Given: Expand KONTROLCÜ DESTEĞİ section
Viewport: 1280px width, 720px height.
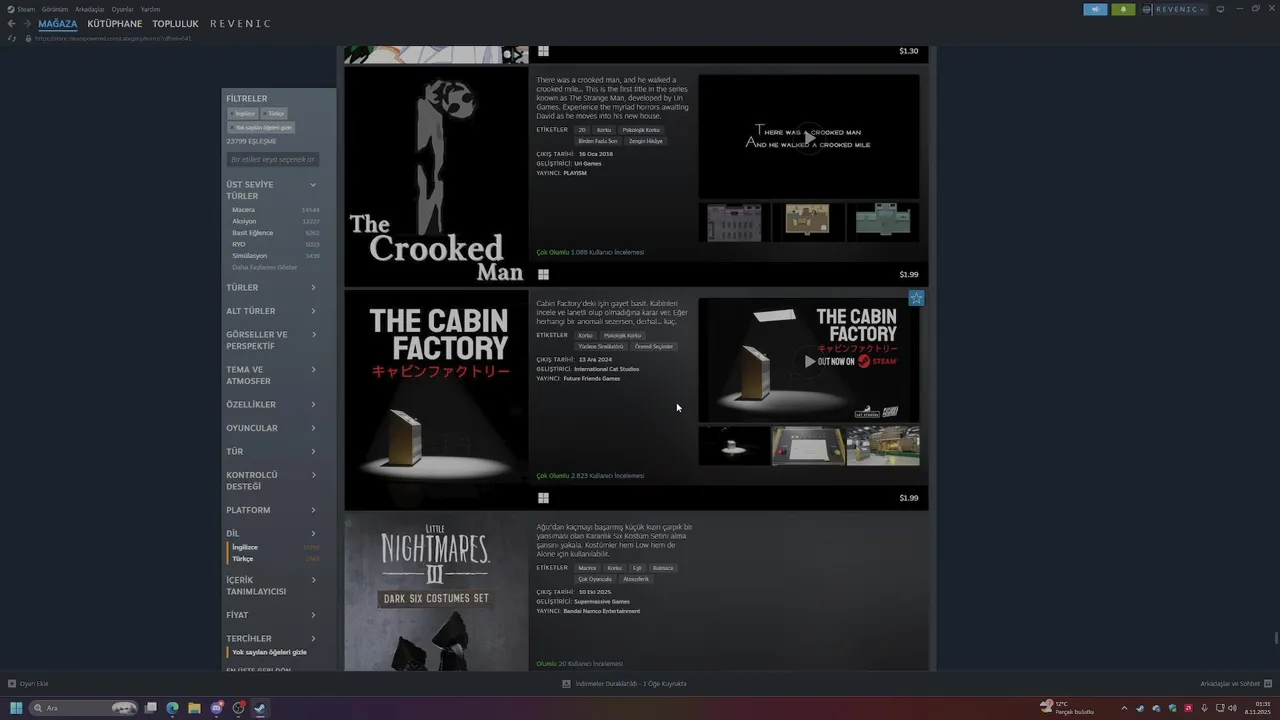Looking at the screenshot, I should 271,480.
